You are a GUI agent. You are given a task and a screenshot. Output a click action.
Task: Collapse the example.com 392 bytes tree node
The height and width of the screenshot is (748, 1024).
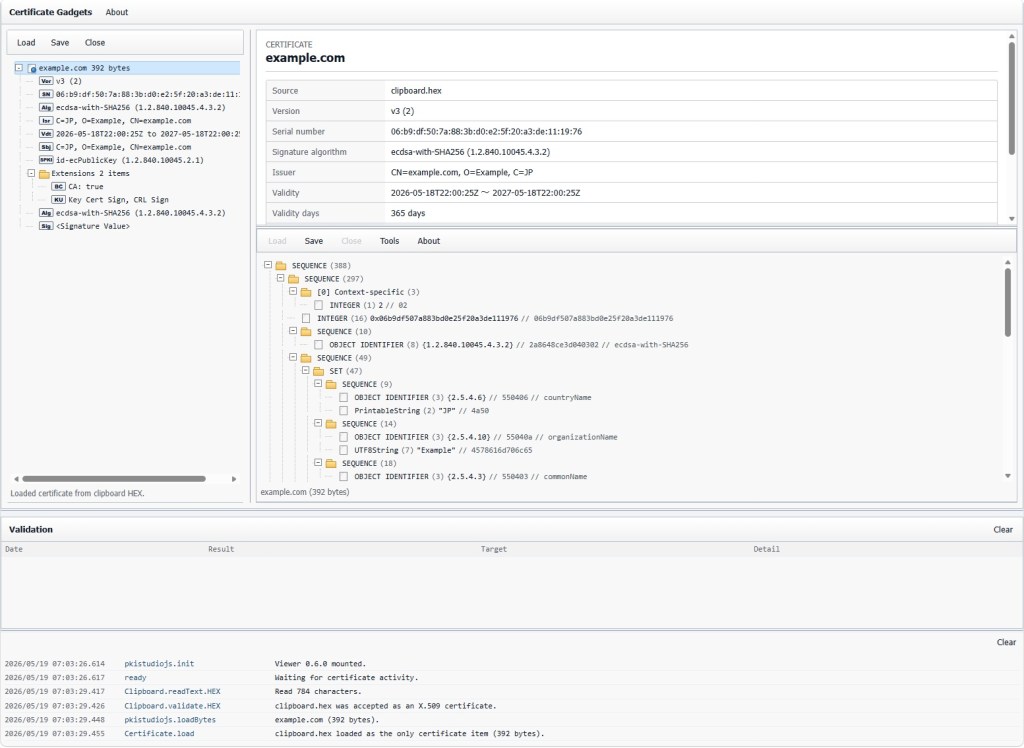click(19, 68)
